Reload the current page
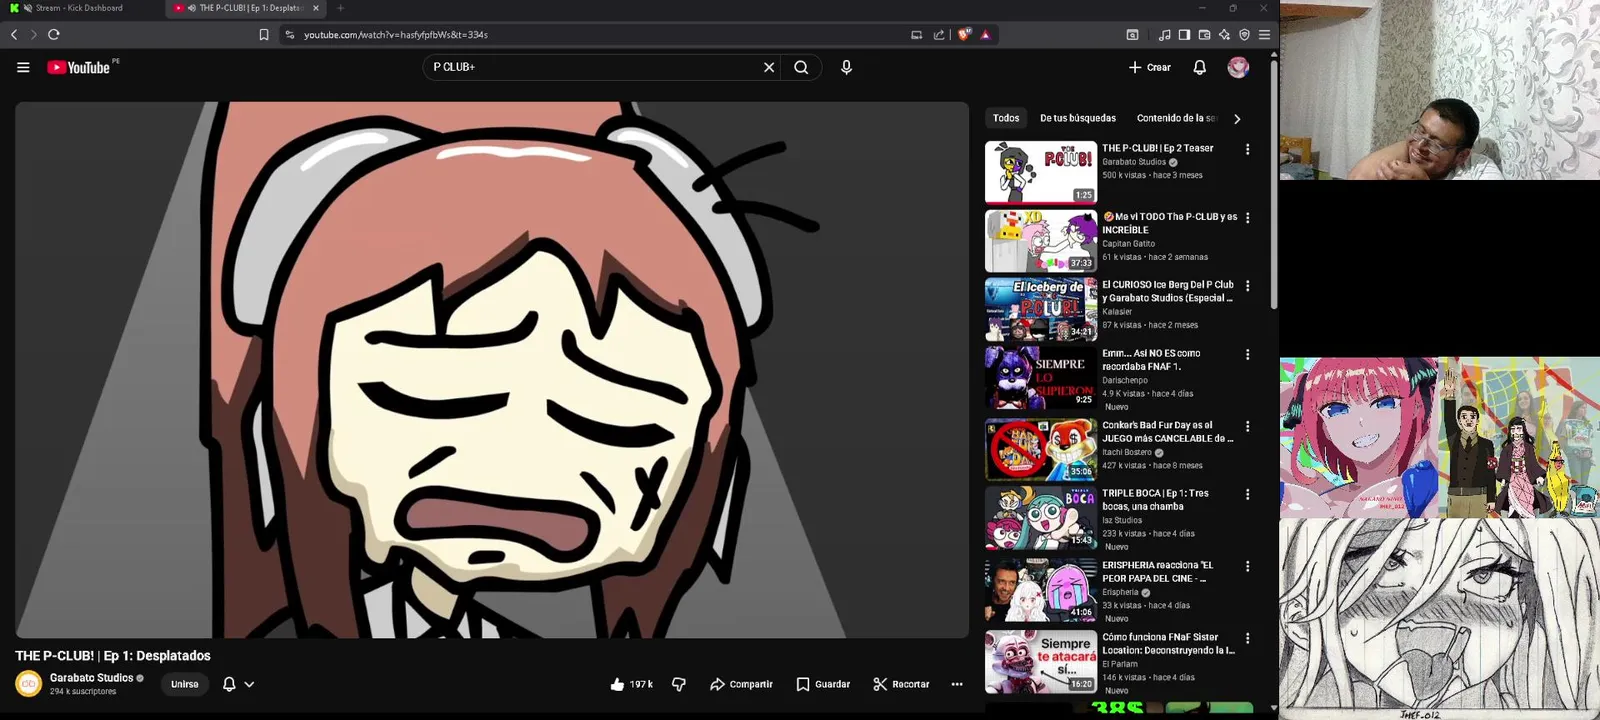This screenshot has height=720, width=1600. 54,34
